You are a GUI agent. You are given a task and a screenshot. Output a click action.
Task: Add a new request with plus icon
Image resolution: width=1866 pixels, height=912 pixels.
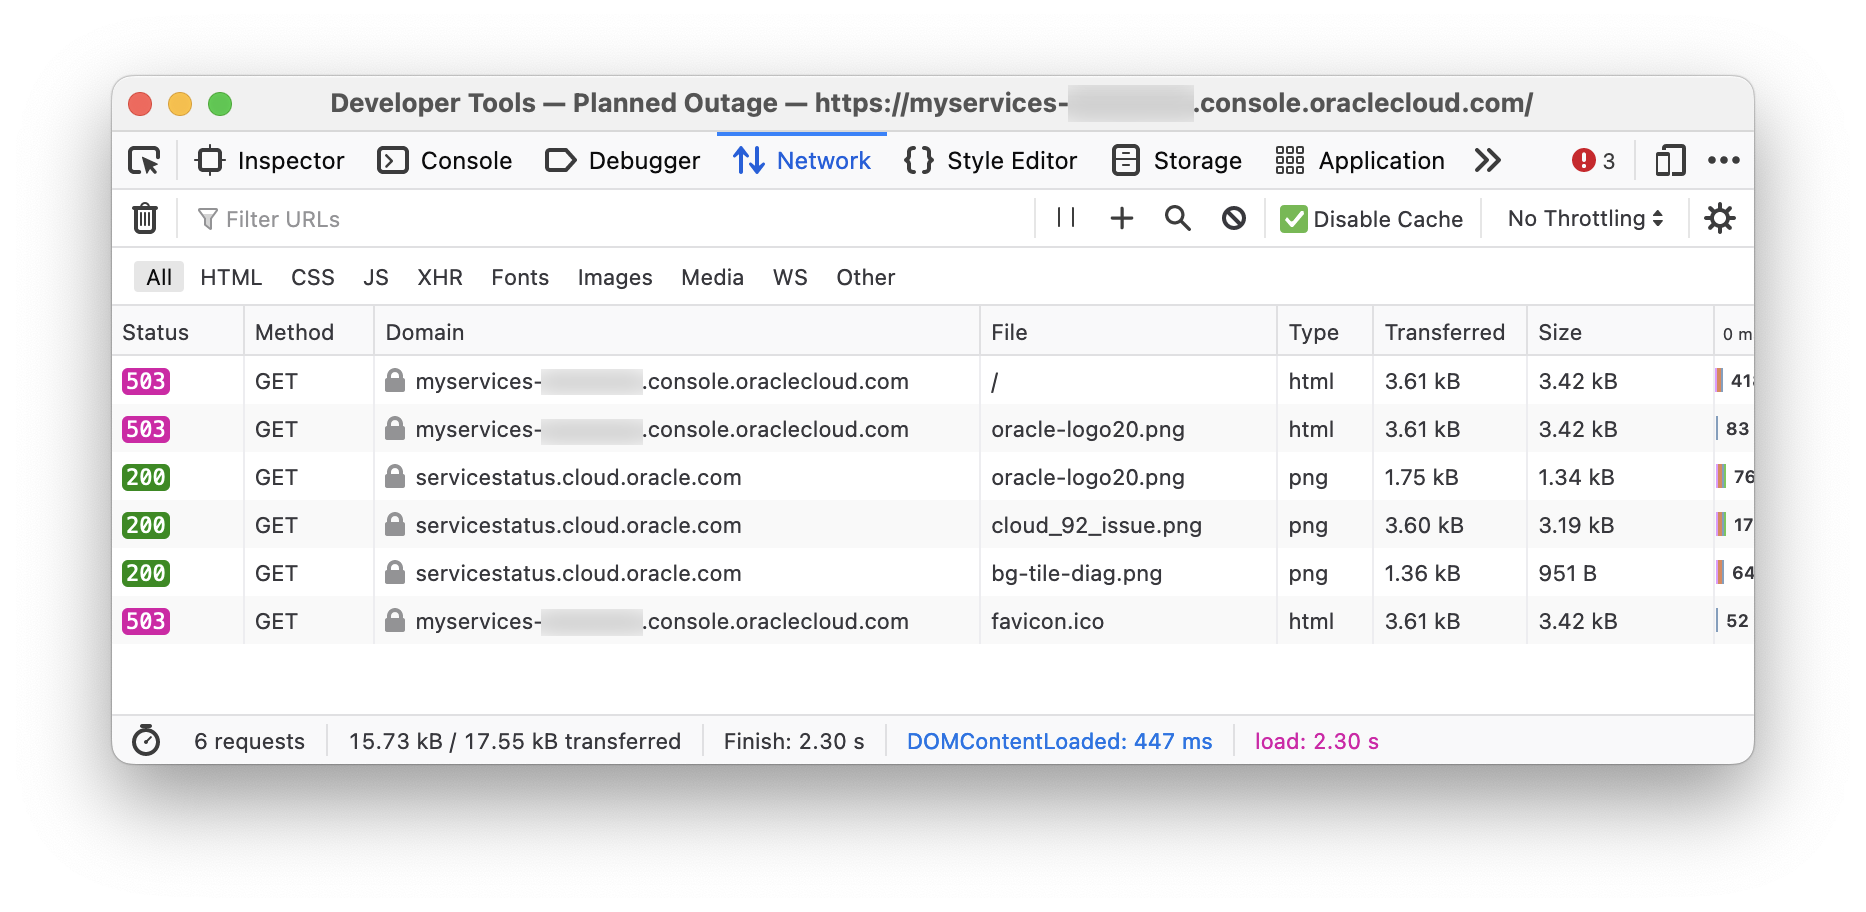[x=1122, y=218]
